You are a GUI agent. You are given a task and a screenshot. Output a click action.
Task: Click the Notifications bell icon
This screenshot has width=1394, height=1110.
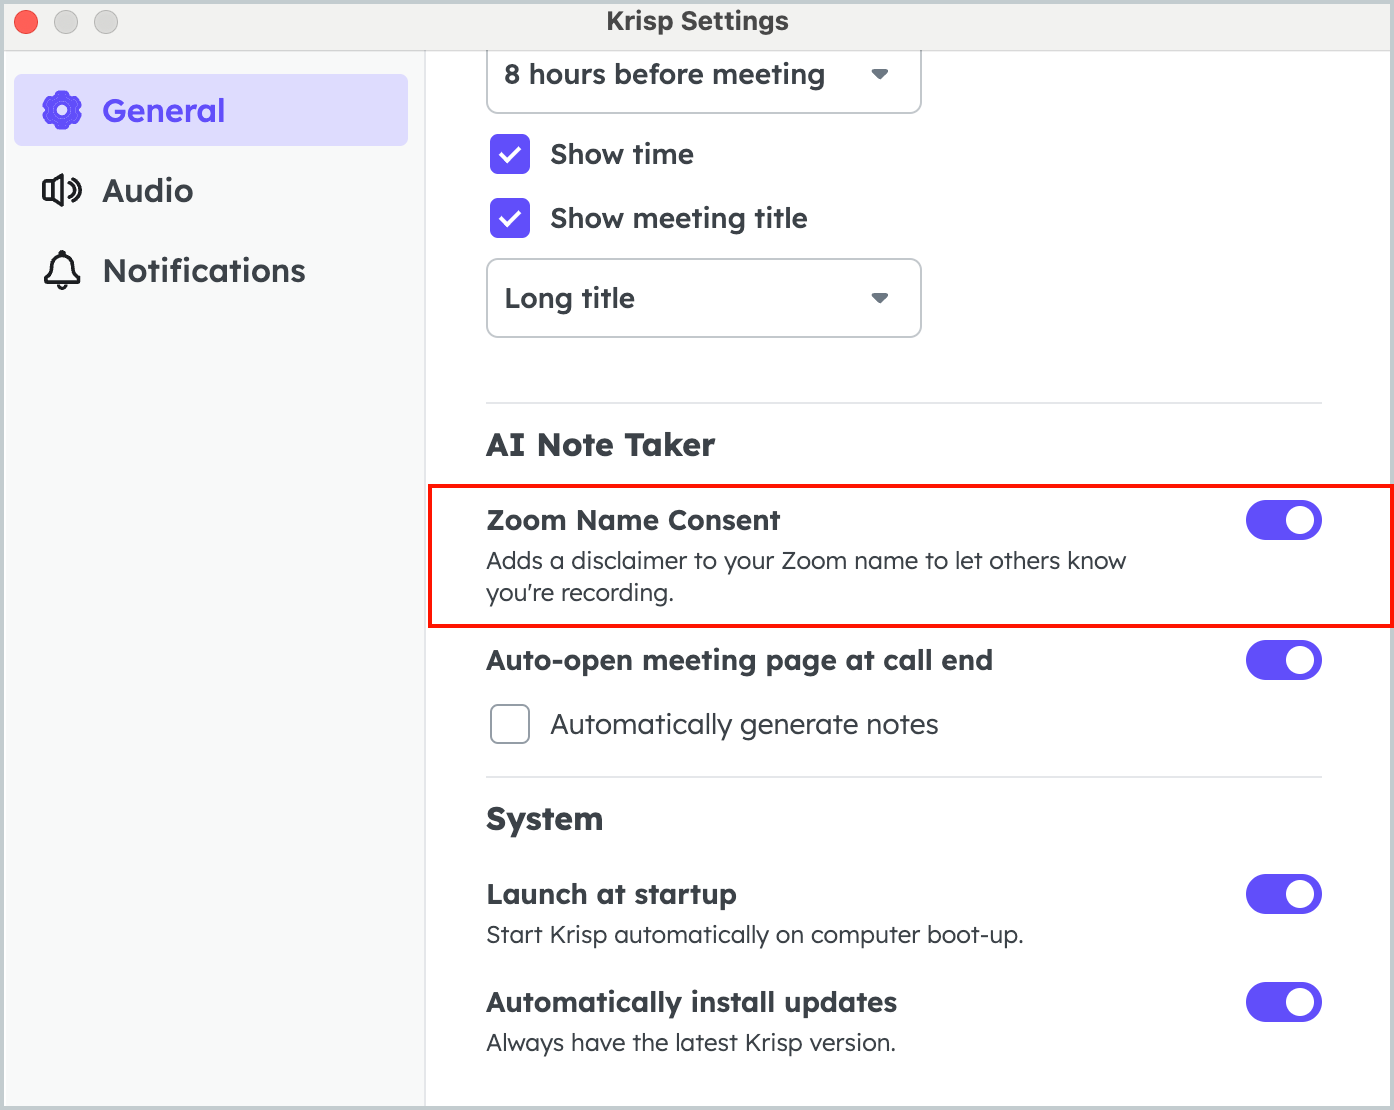point(61,270)
